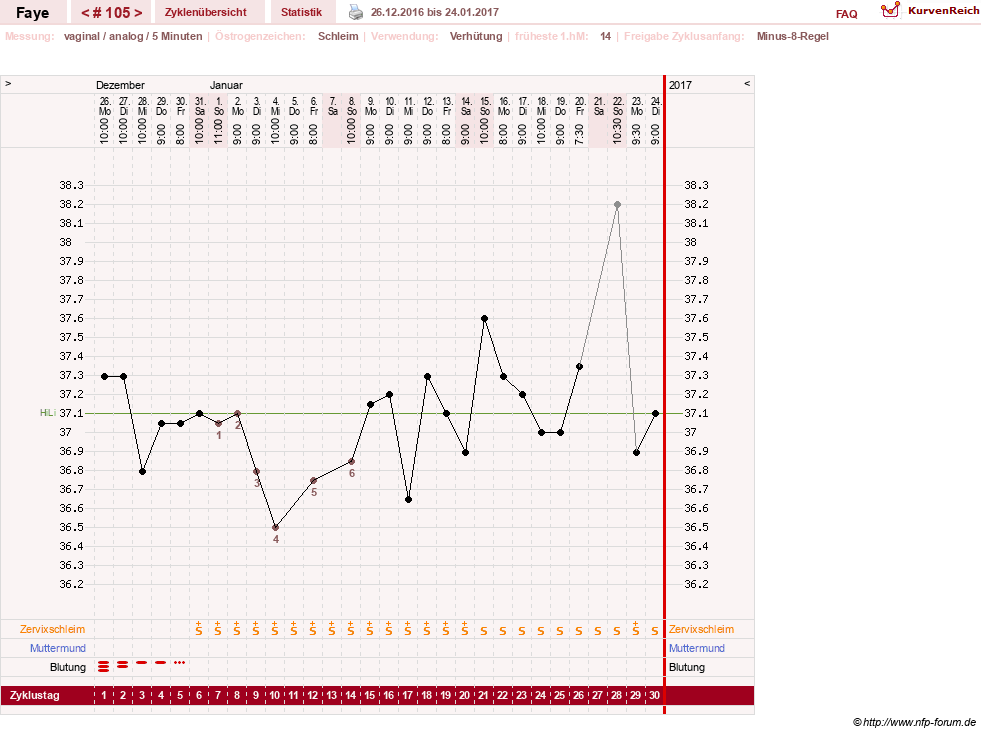Click the S+ mucus symbol on cycle day 6
The width and height of the screenshot is (981, 734).
[x=199, y=629]
